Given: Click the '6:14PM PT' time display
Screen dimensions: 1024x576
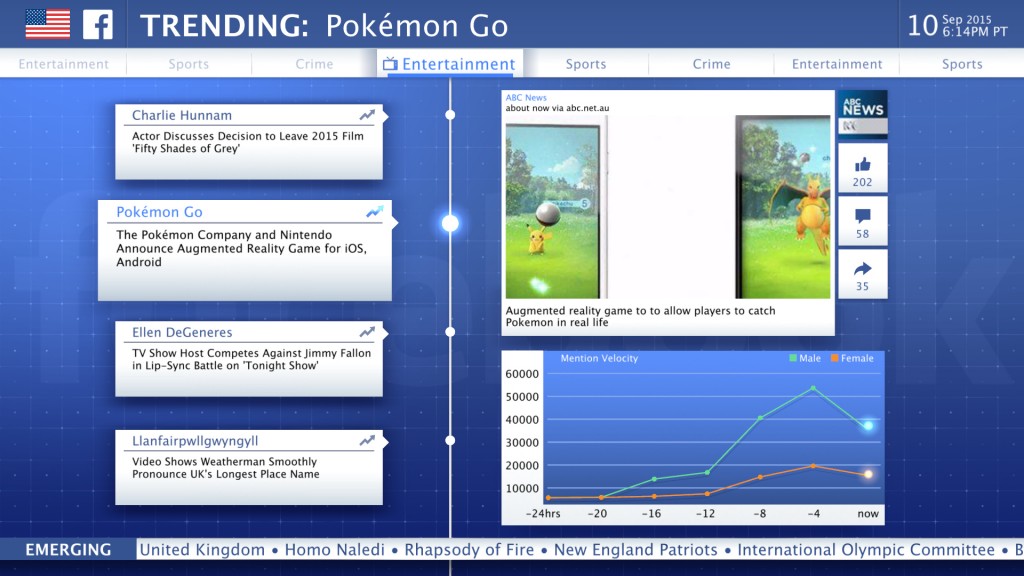Looking at the screenshot, I should tap(974, 32).
